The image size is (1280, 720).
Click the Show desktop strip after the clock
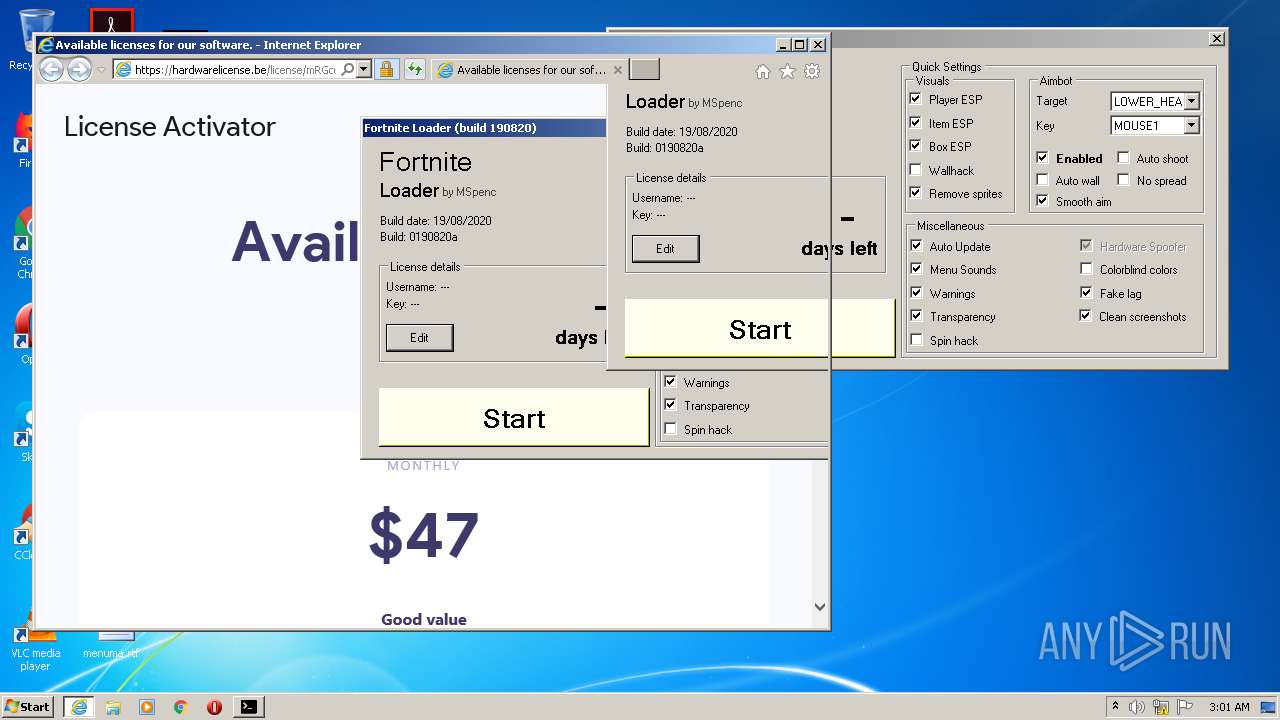click(x=1268, y=706)
